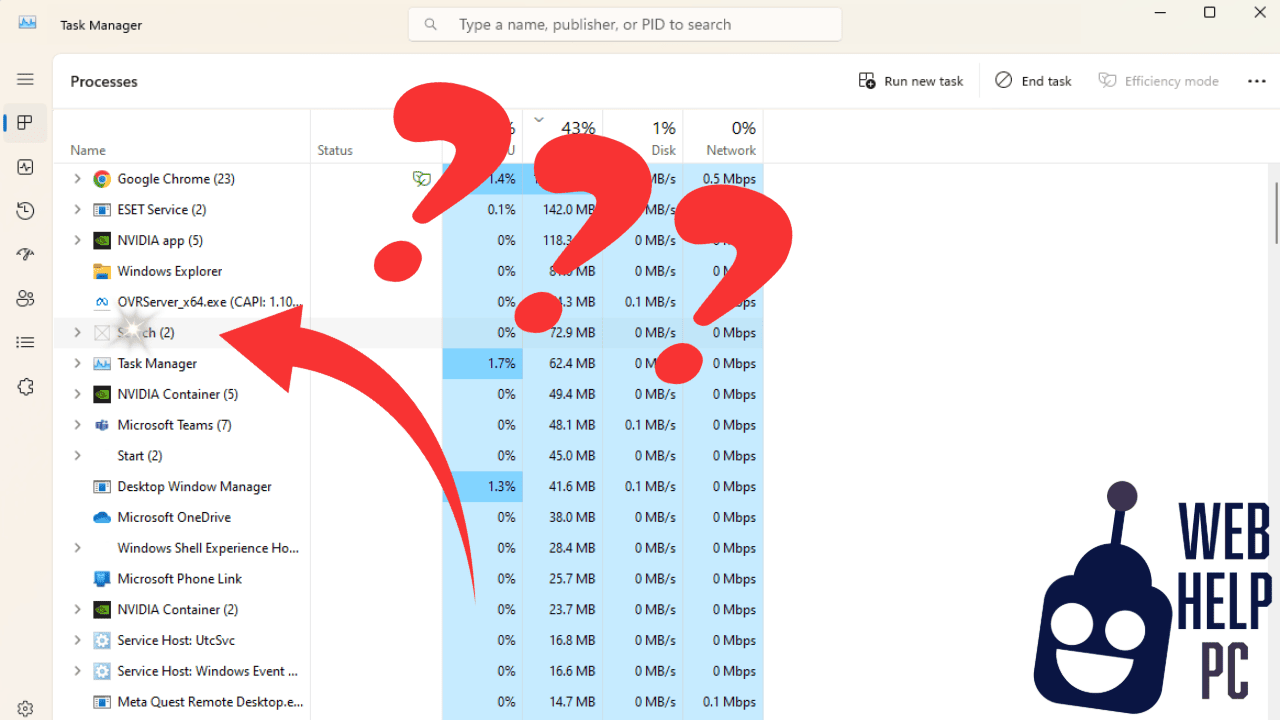
Task: Click the Processes page heading
Action: 104,81
